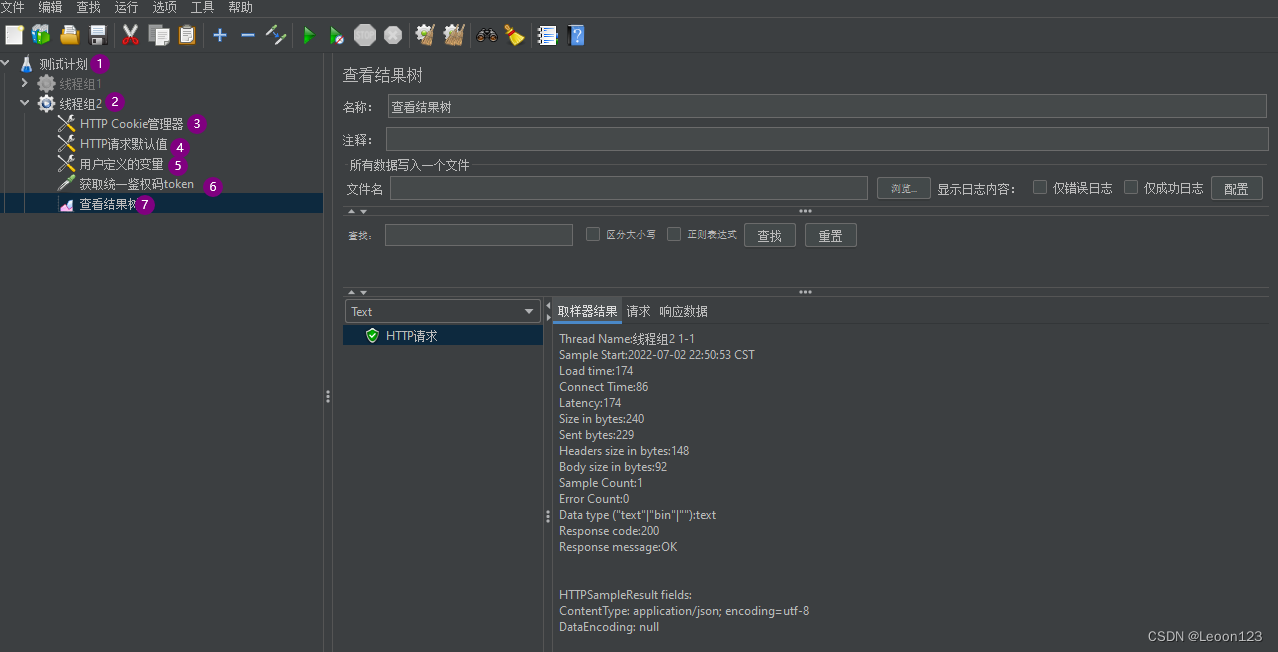Click the Clear All double broom icon
This screenshot has width=1278, height=652.
[x=454, y=35]
